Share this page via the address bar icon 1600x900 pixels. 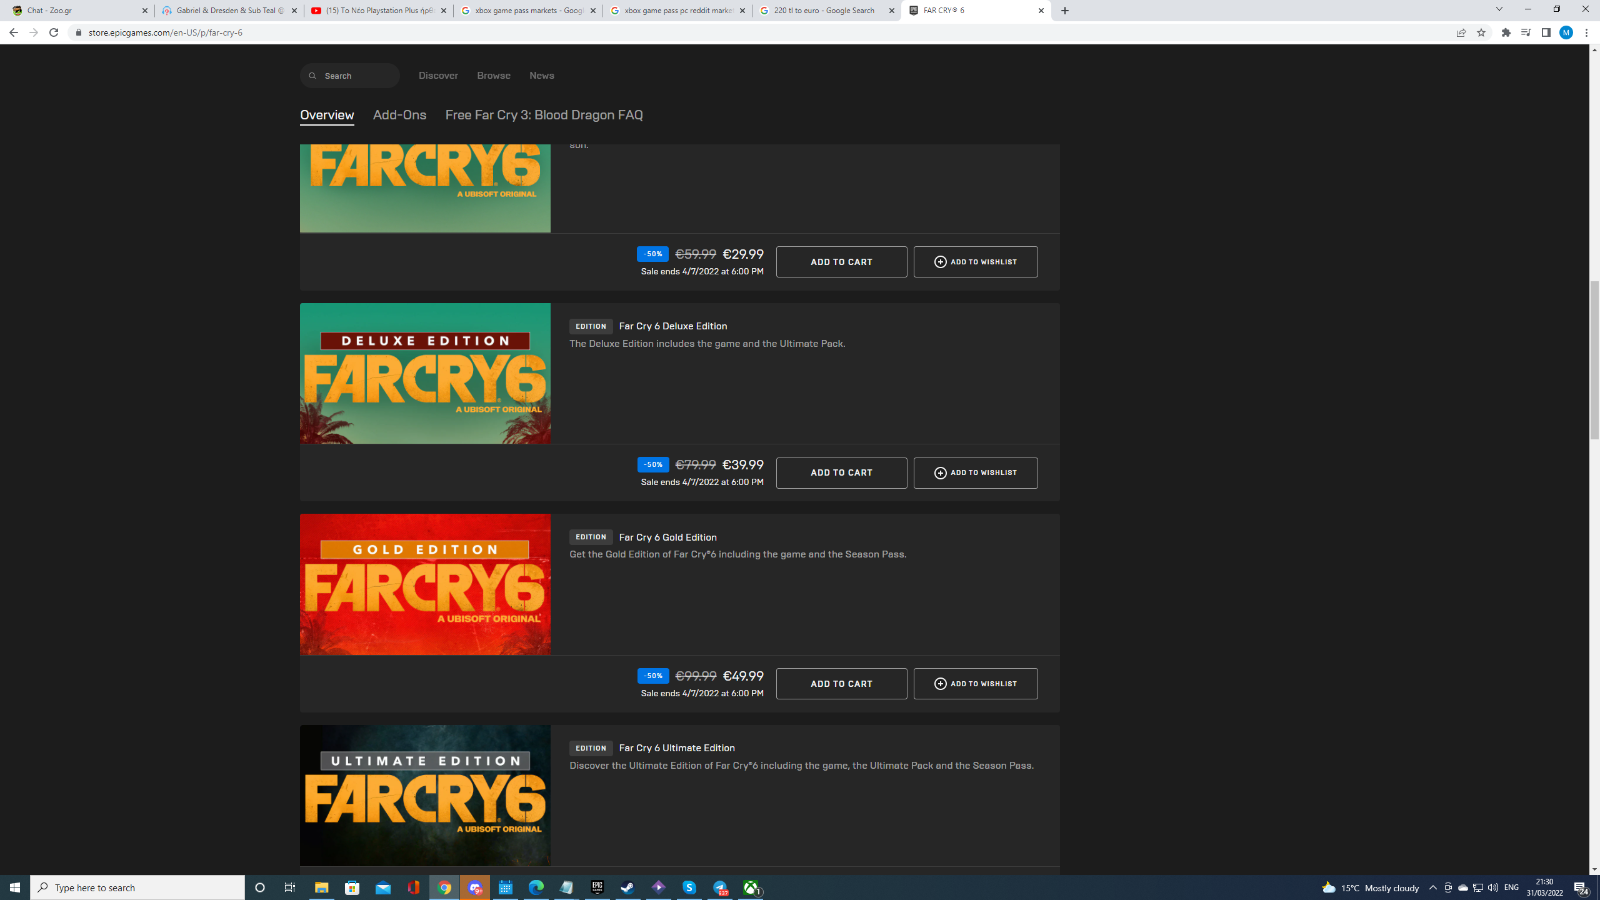point(1461,32)
